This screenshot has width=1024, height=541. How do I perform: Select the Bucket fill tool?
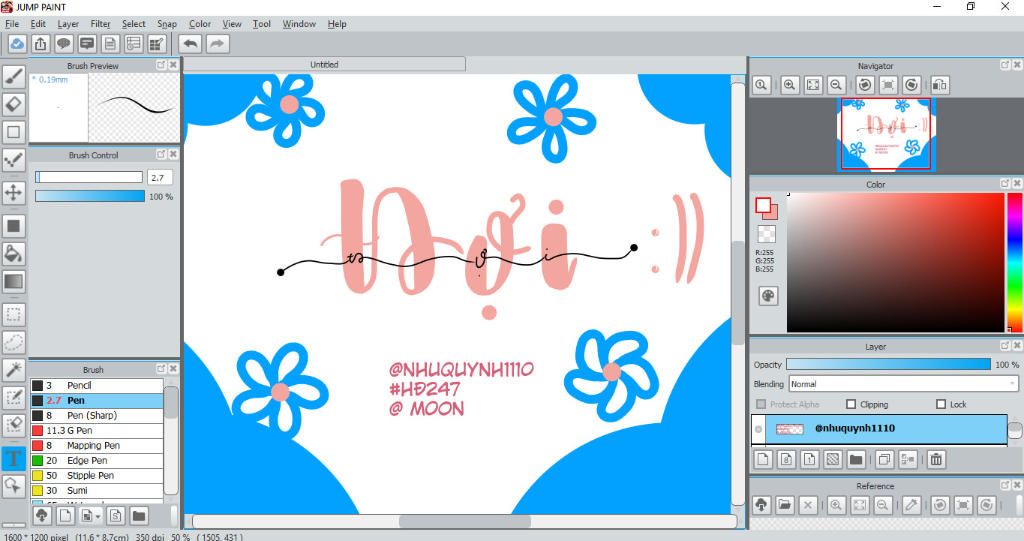(x=14, y=254)
